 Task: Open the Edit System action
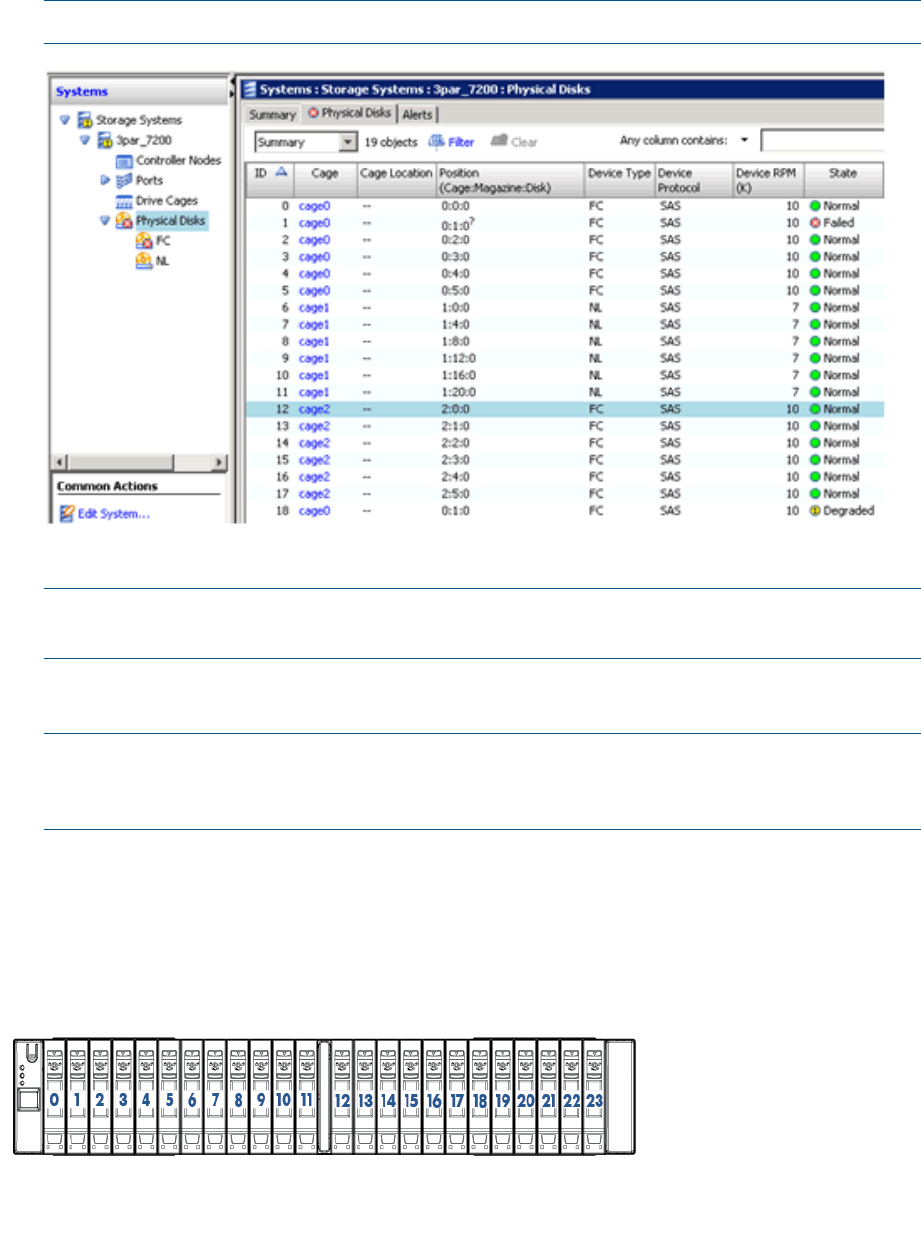tap(114, 514)
